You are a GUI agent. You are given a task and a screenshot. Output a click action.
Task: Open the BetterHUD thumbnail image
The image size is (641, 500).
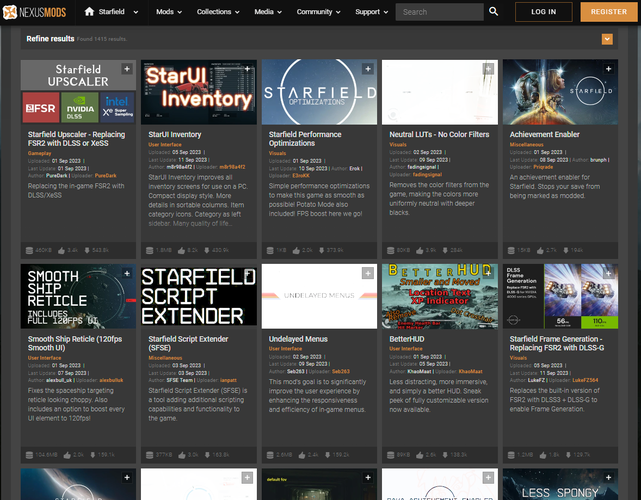coord(439,296)
